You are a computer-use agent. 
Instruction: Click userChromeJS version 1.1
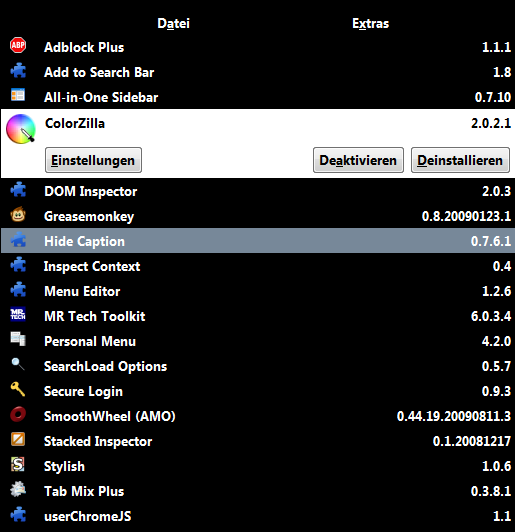coord(502,516)
